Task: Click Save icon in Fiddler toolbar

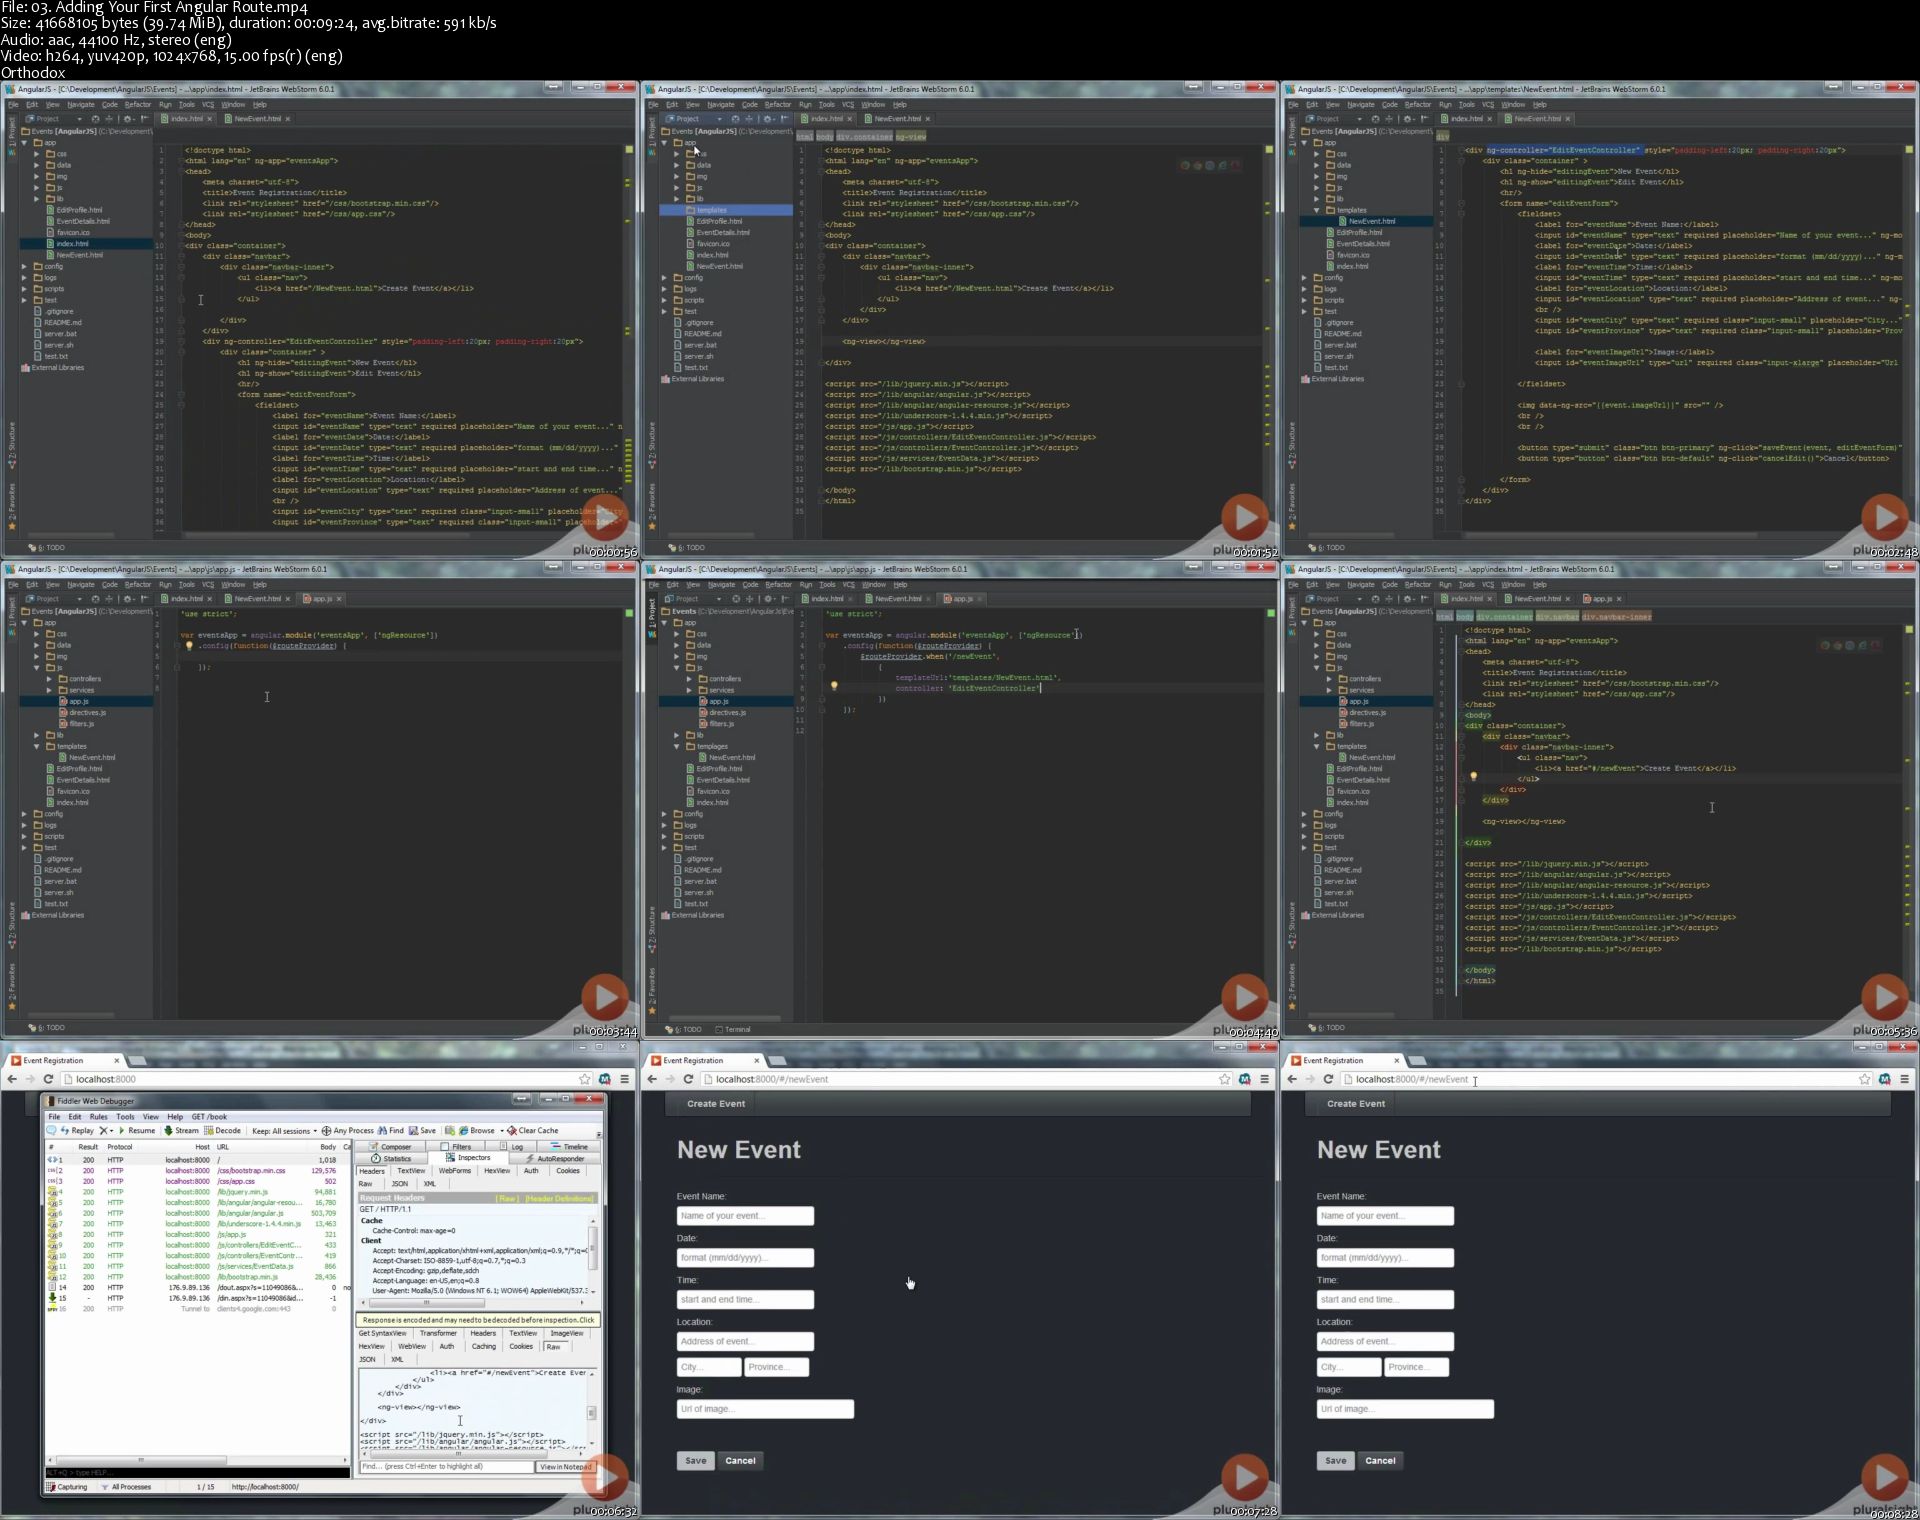Action: (x=413, y=1130)
